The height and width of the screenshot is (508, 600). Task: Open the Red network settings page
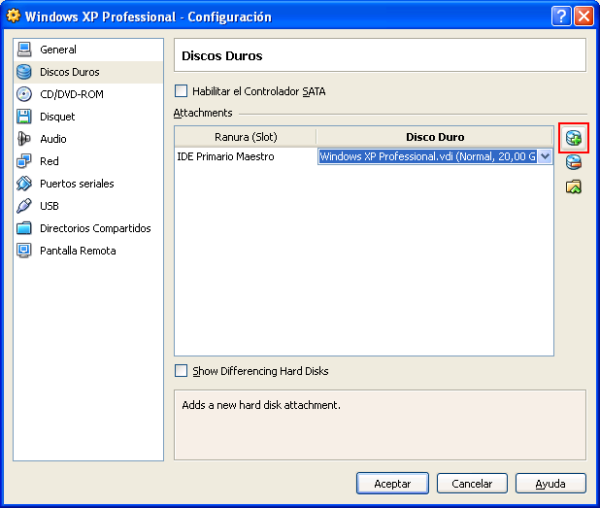tap(49, 161)
